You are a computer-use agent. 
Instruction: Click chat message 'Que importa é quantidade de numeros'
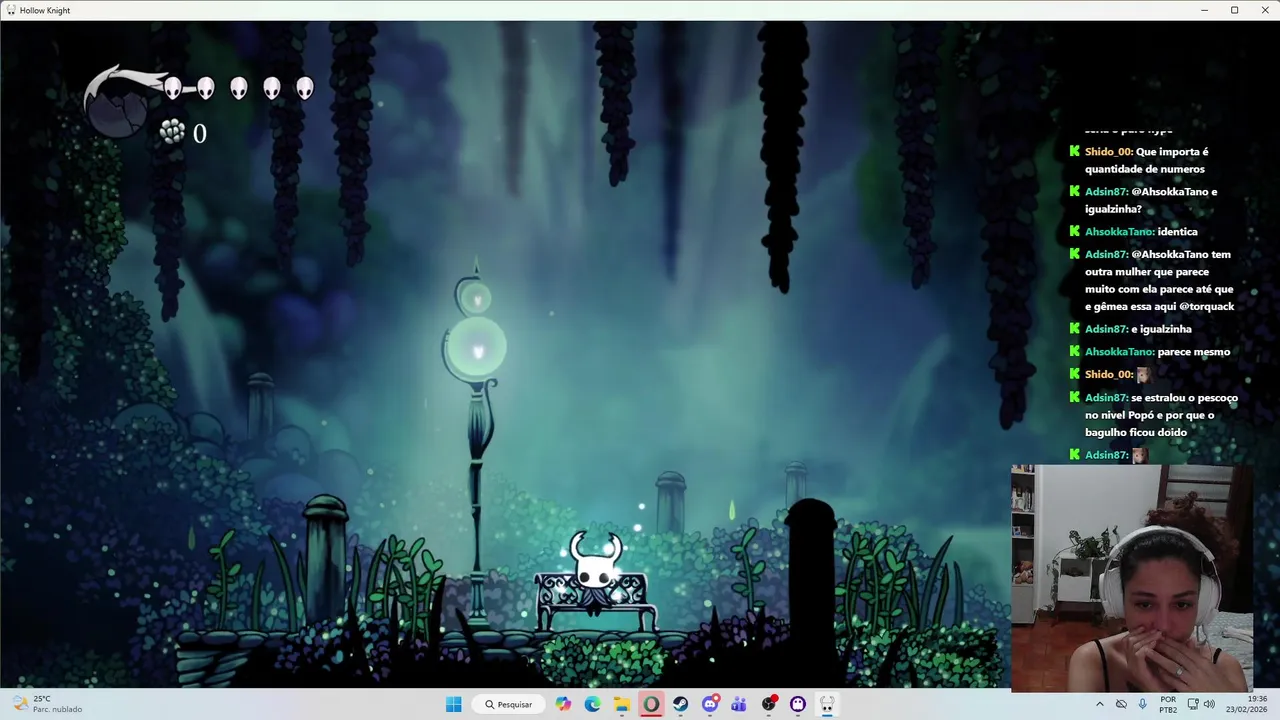point(1147,160)
